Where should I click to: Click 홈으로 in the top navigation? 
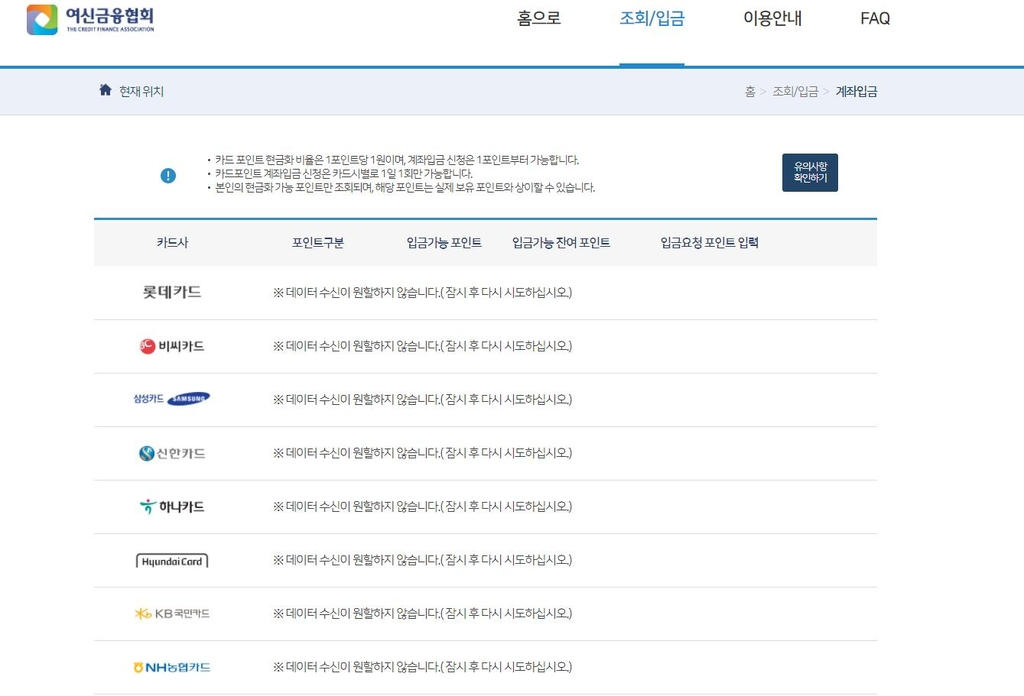point(539,19)
